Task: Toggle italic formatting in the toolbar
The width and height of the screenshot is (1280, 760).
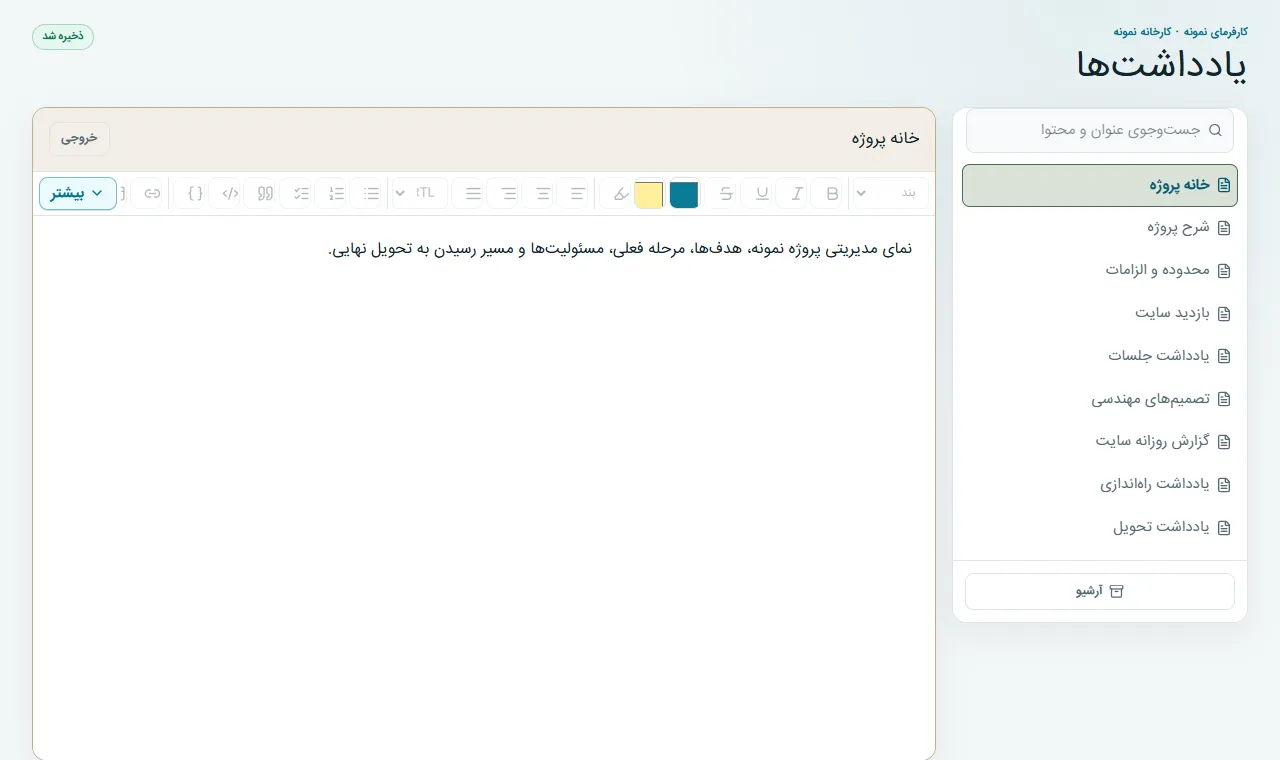Action: pos(797,193)
